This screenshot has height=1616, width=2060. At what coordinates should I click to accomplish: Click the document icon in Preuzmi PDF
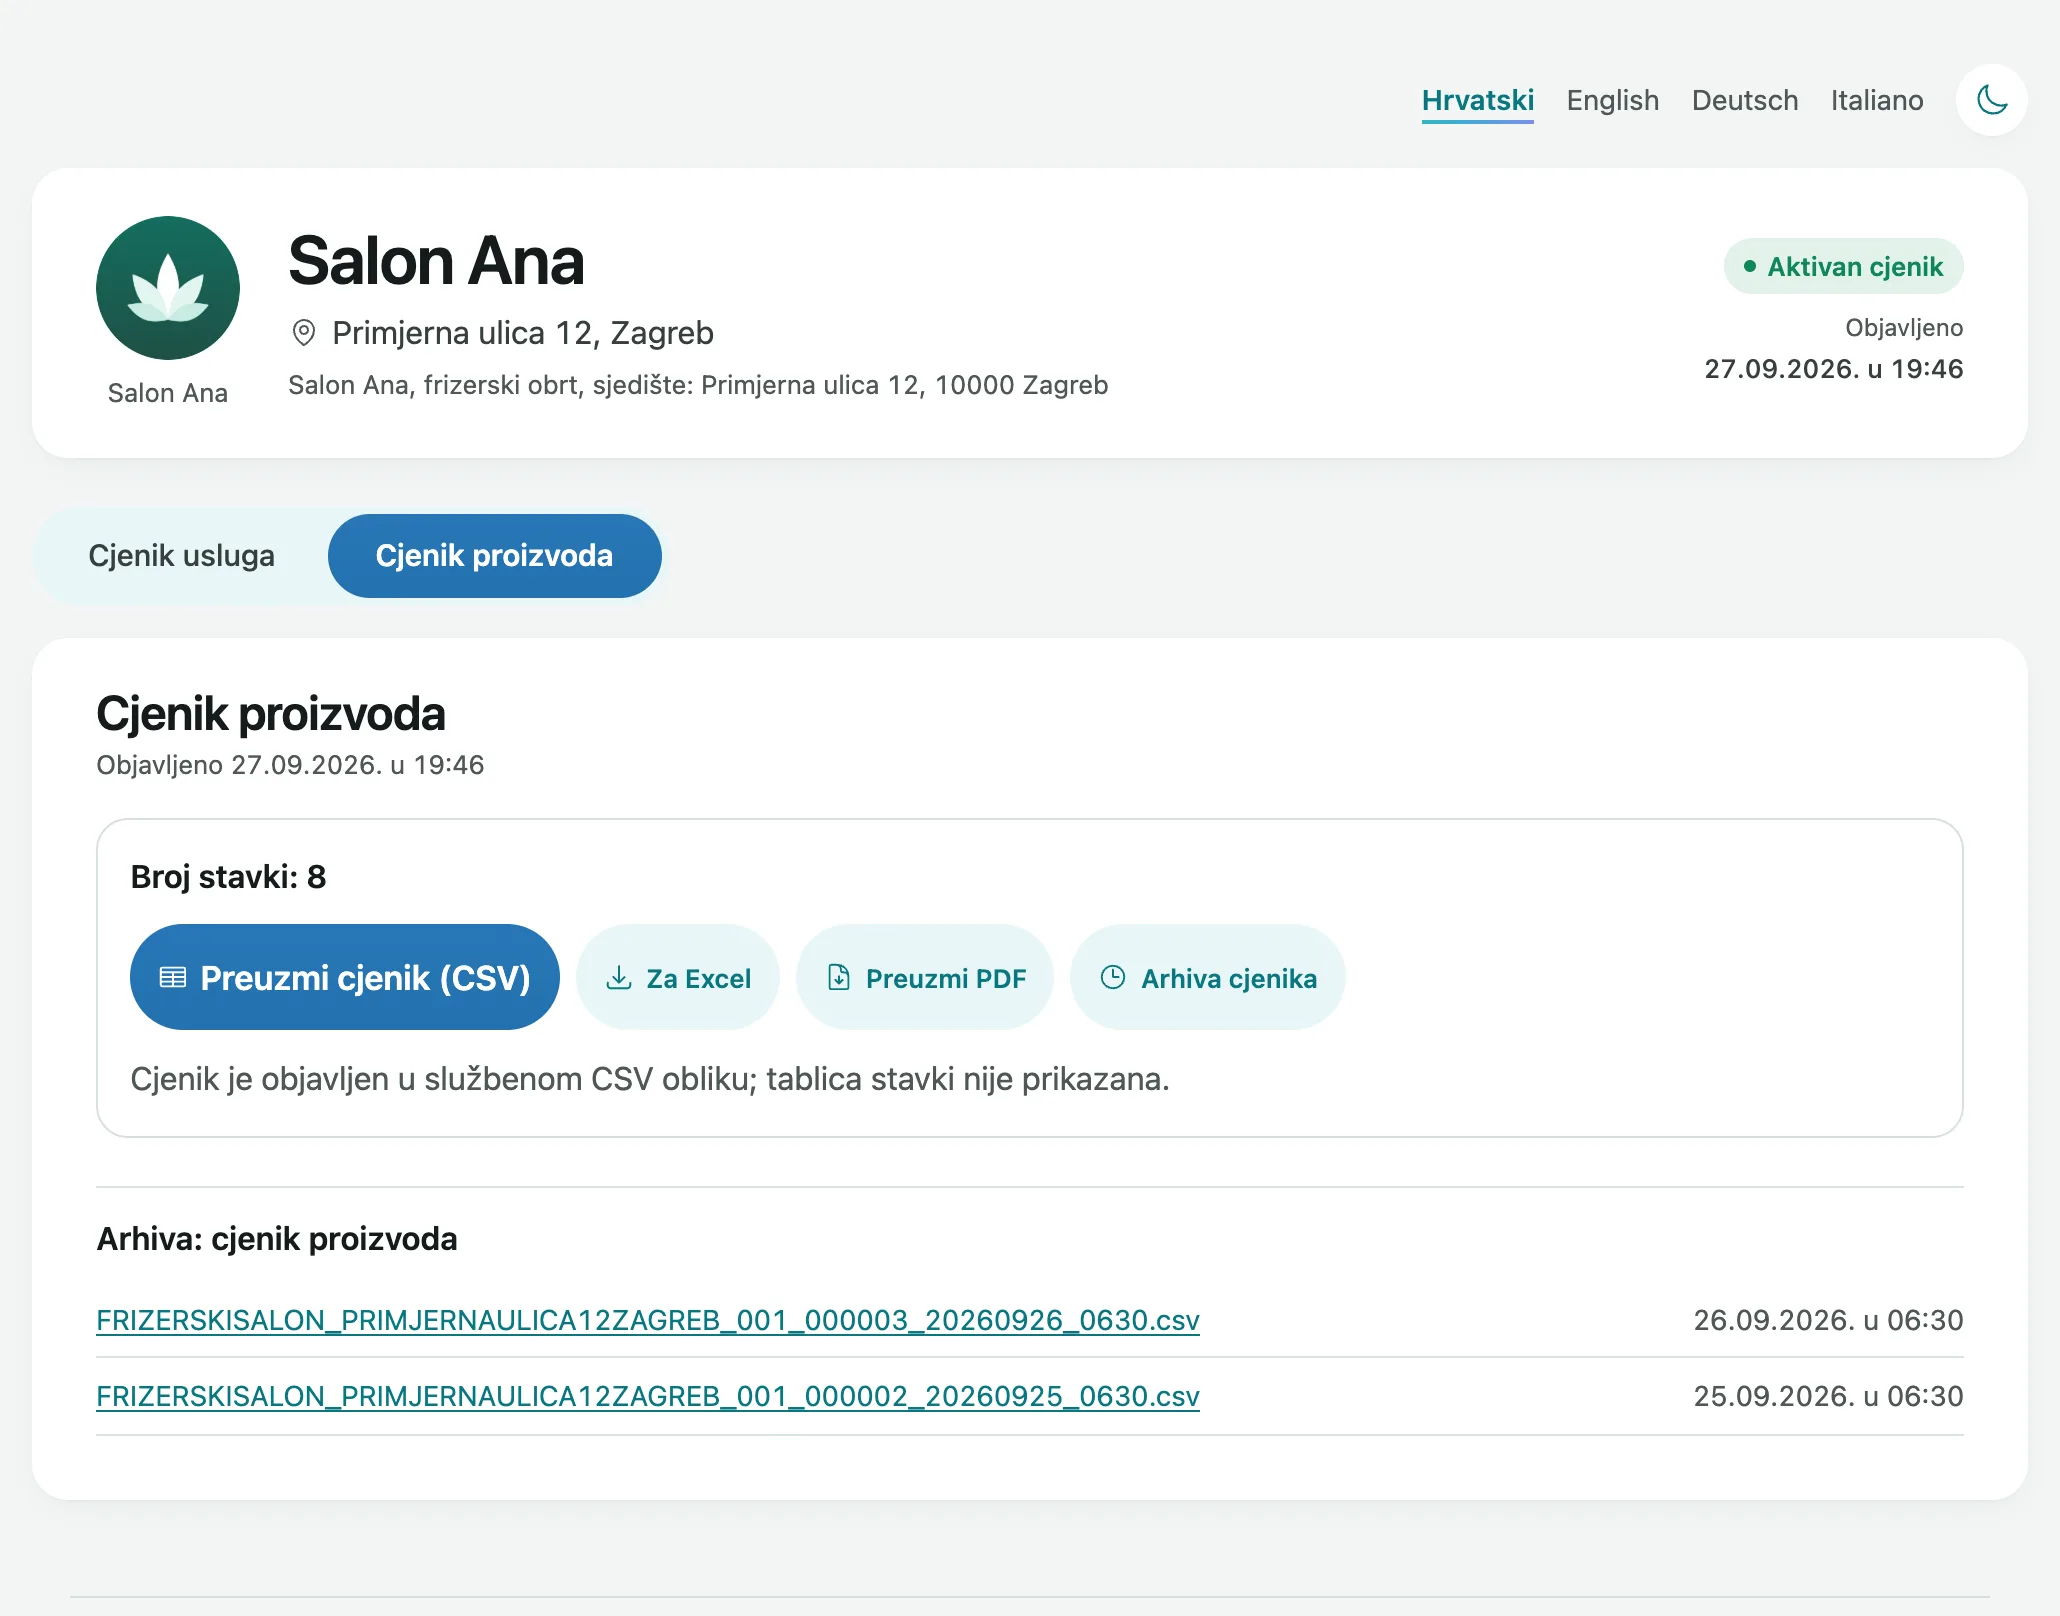click(839, 978)
